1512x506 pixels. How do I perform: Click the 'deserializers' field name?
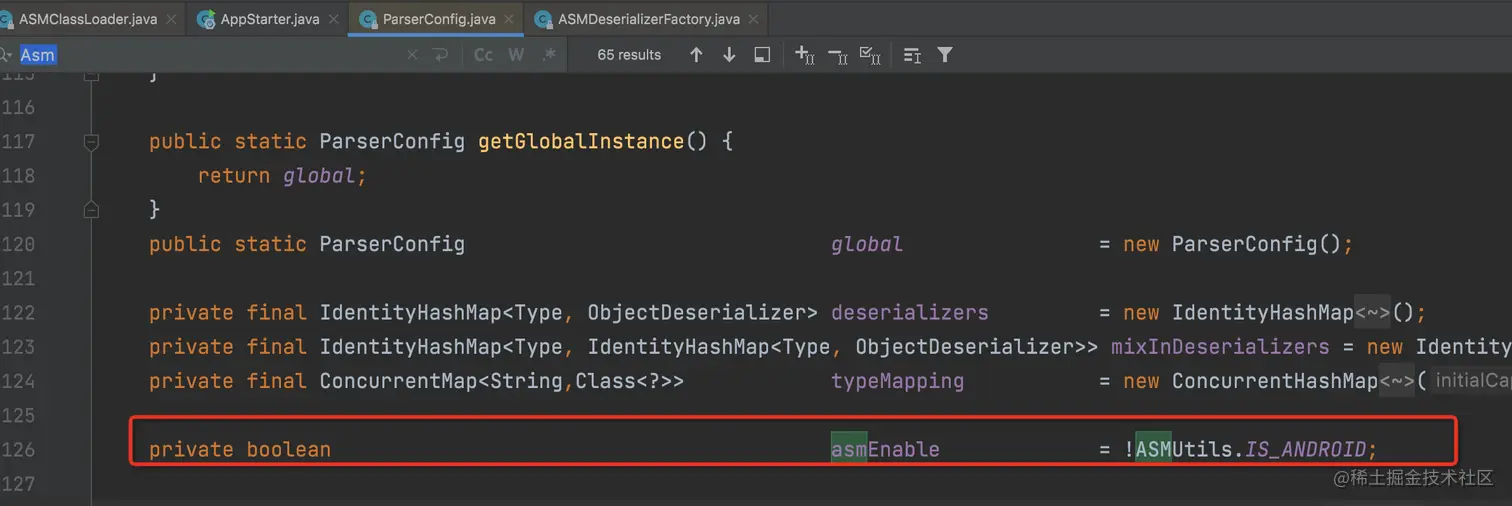[909, 313]
